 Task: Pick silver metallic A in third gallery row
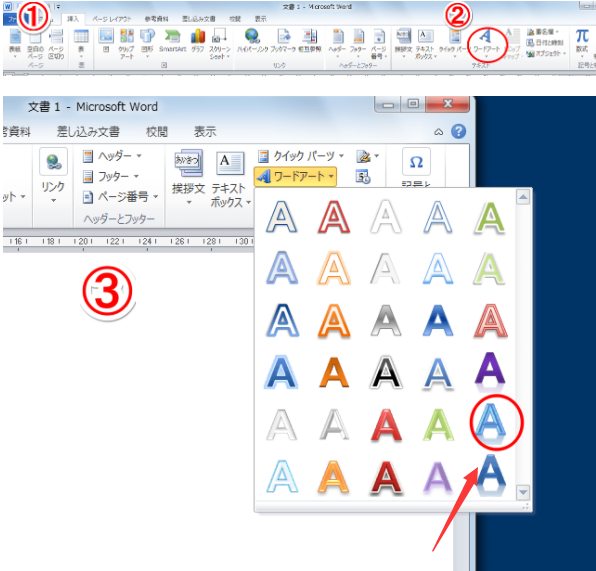pos(385,320)
